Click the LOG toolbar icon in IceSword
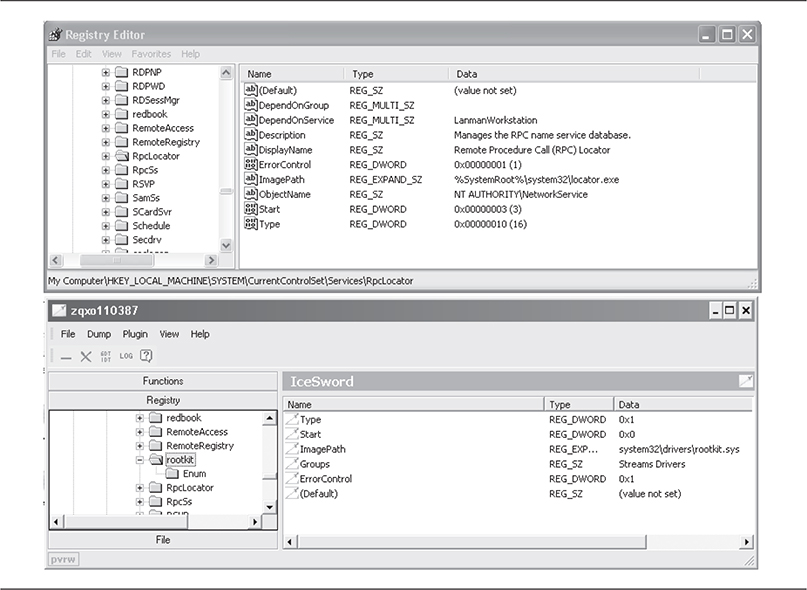This screenshot has height=590, width=807. coord(126,356)
